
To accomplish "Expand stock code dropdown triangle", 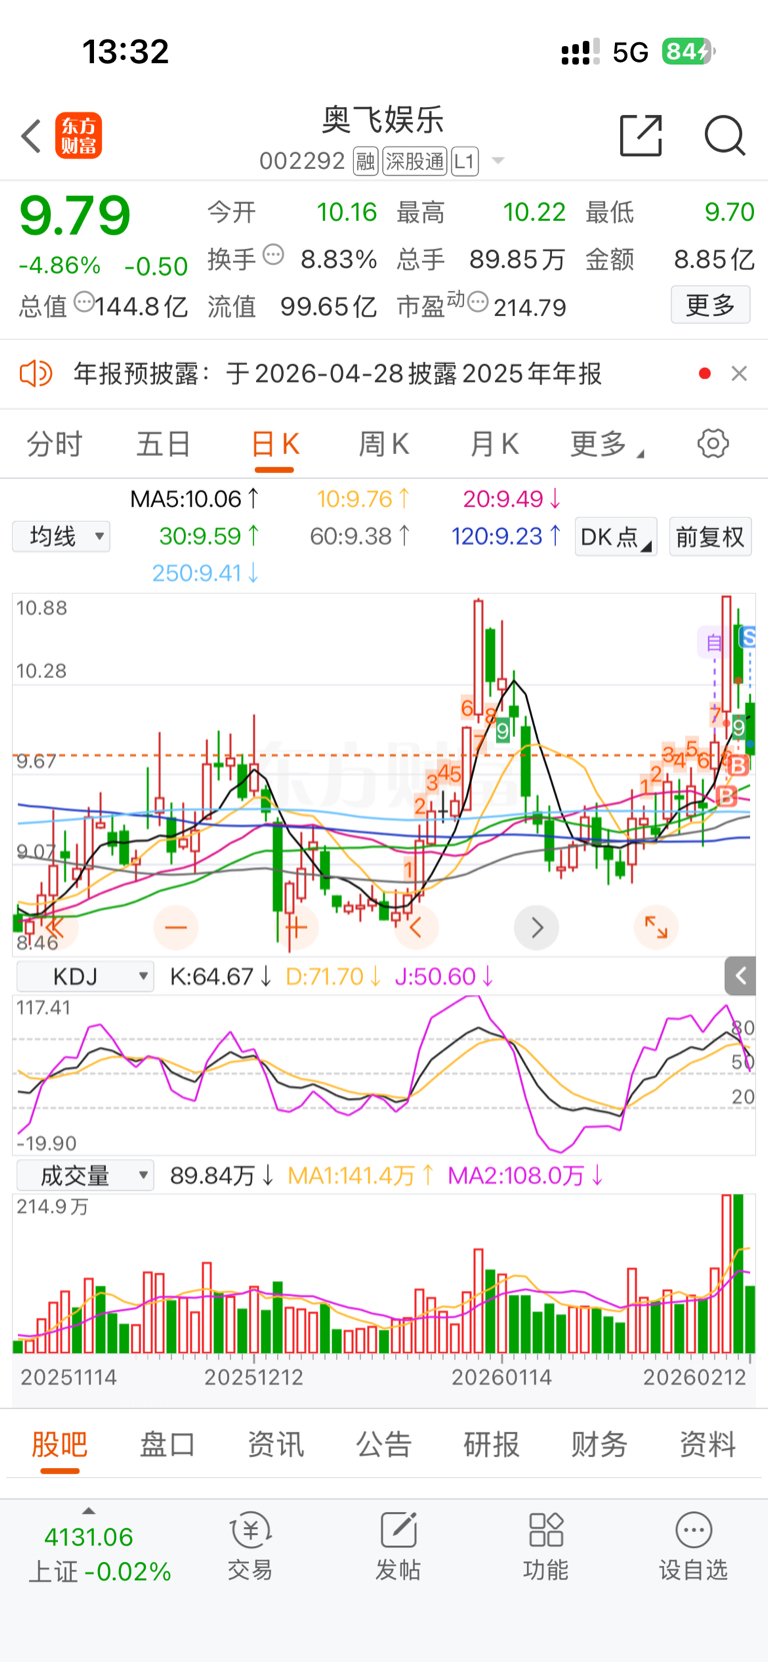I will coord(498,161).
